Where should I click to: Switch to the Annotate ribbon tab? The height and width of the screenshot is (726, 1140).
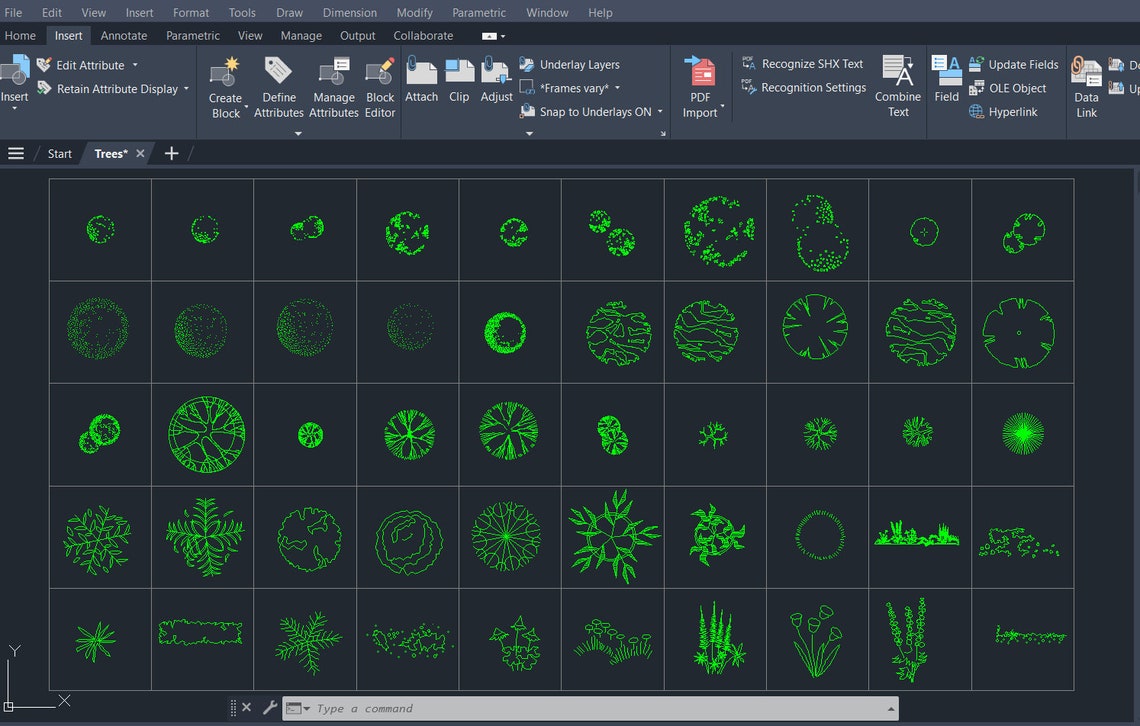[x=123, y=35]
